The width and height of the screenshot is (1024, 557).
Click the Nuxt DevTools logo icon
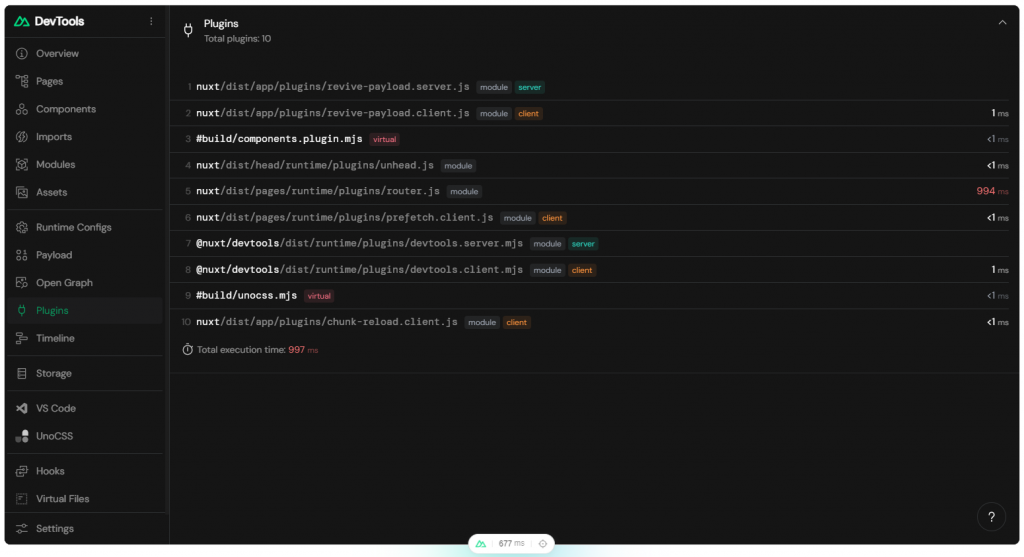pos(22,22)
